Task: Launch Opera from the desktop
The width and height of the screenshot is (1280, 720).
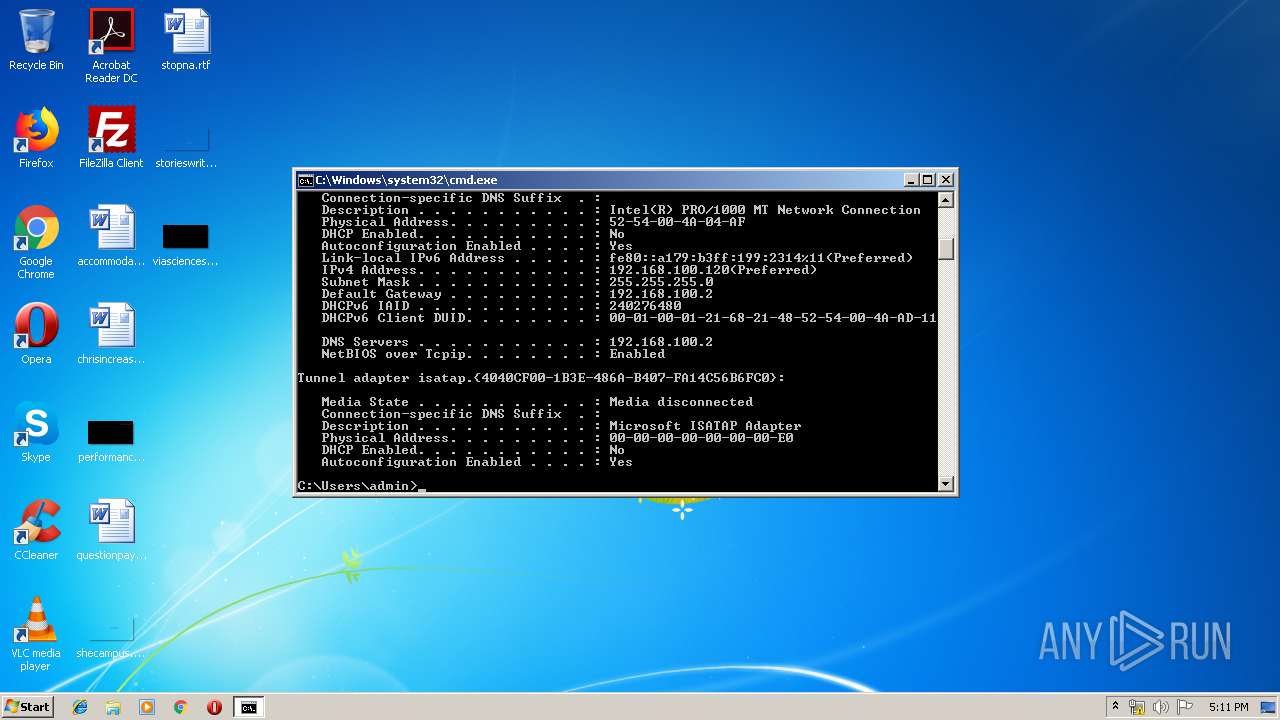Action: point(36,334)
